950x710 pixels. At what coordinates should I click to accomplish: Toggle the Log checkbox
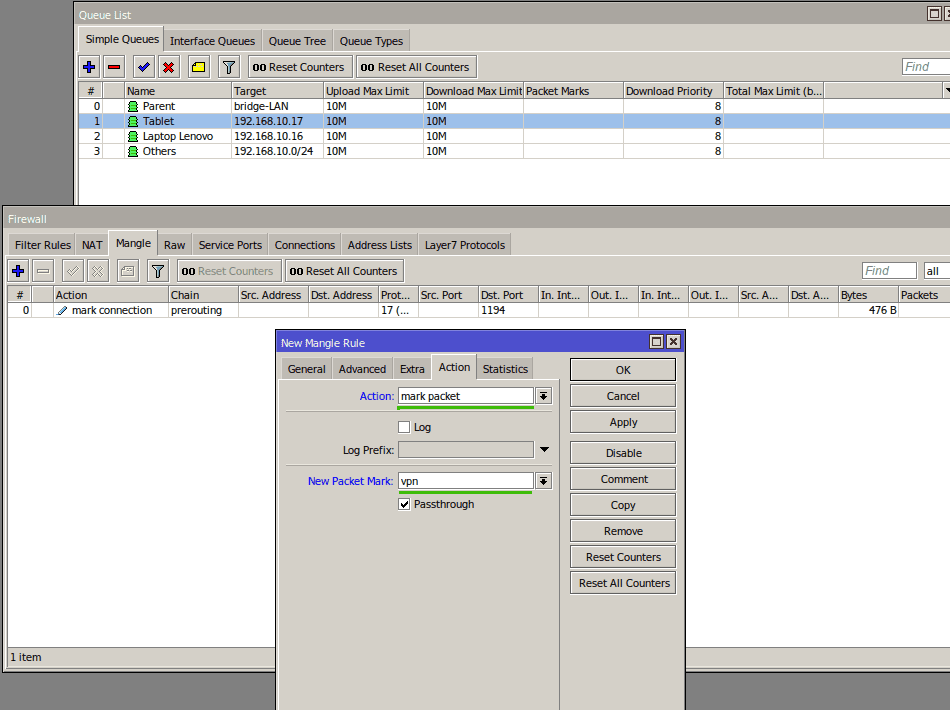[x=404, y=427]
